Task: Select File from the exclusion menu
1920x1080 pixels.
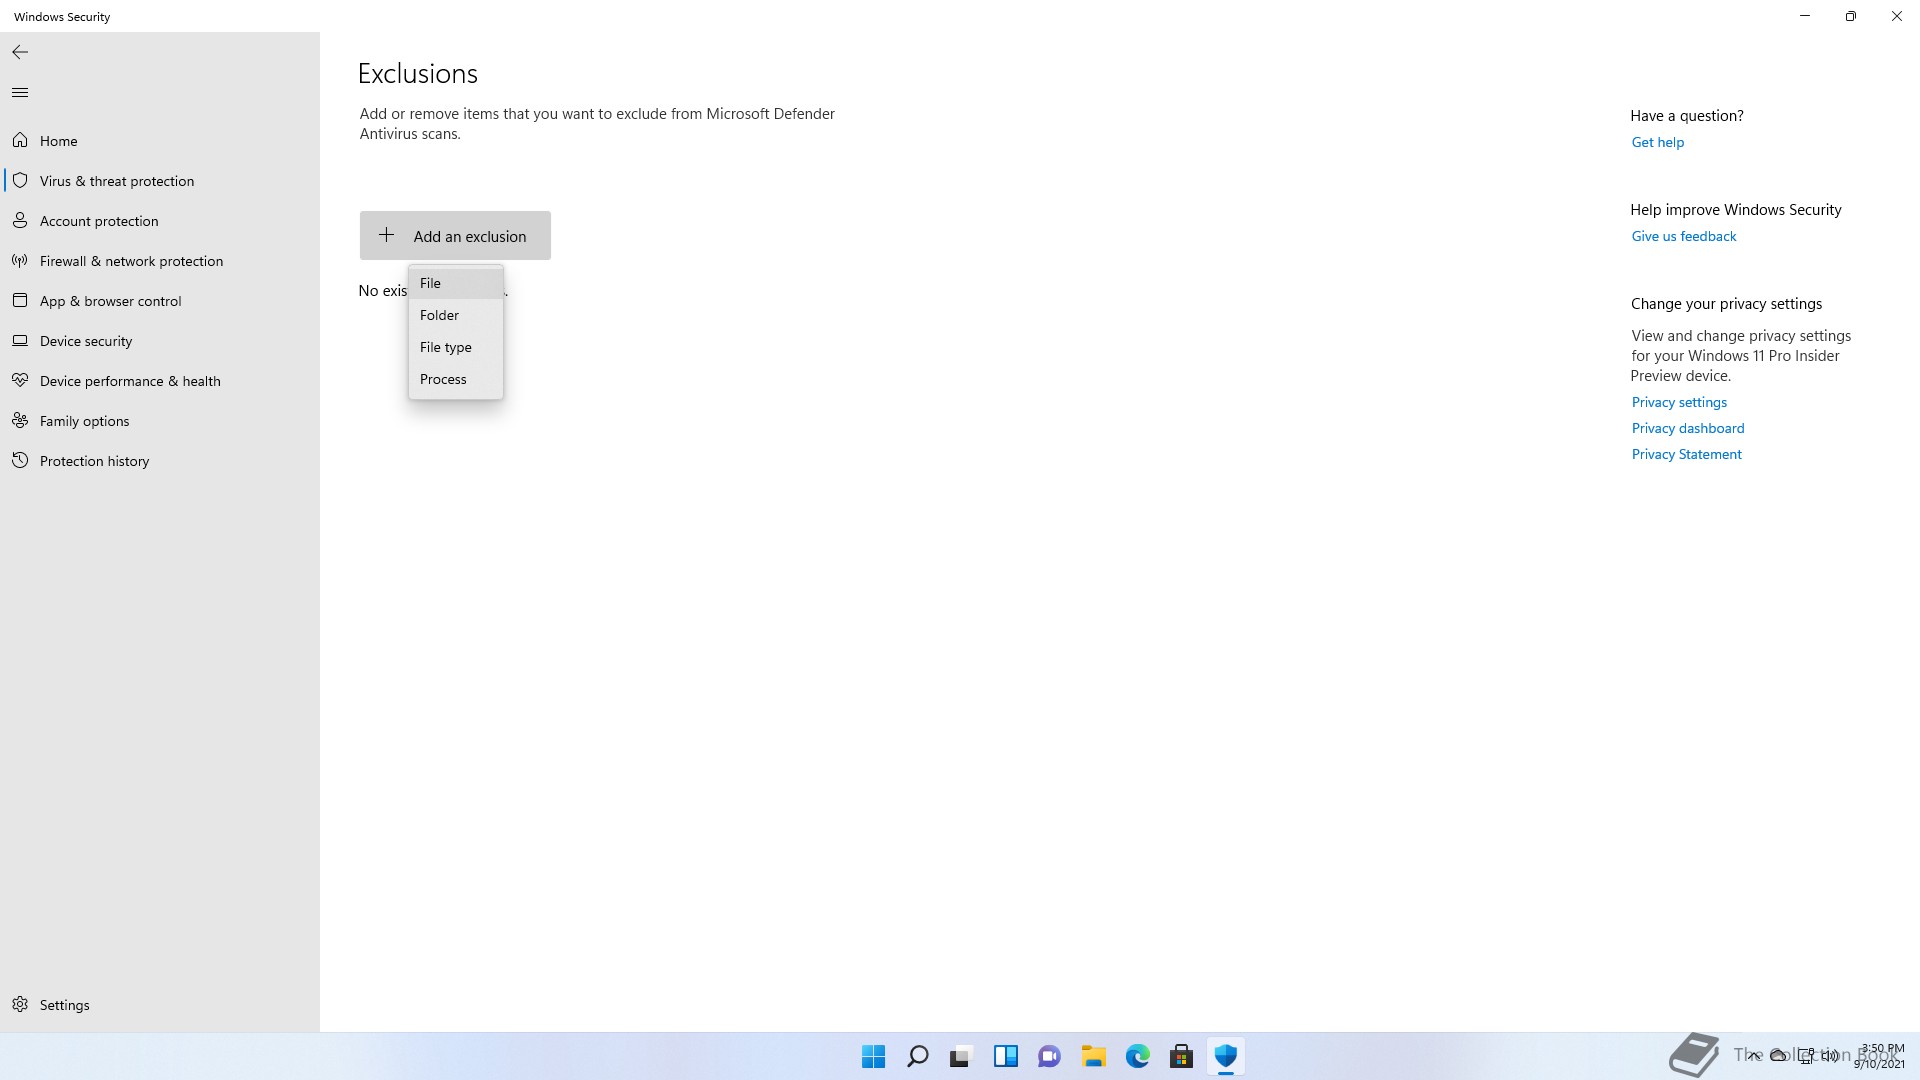Action: [455, 283]
